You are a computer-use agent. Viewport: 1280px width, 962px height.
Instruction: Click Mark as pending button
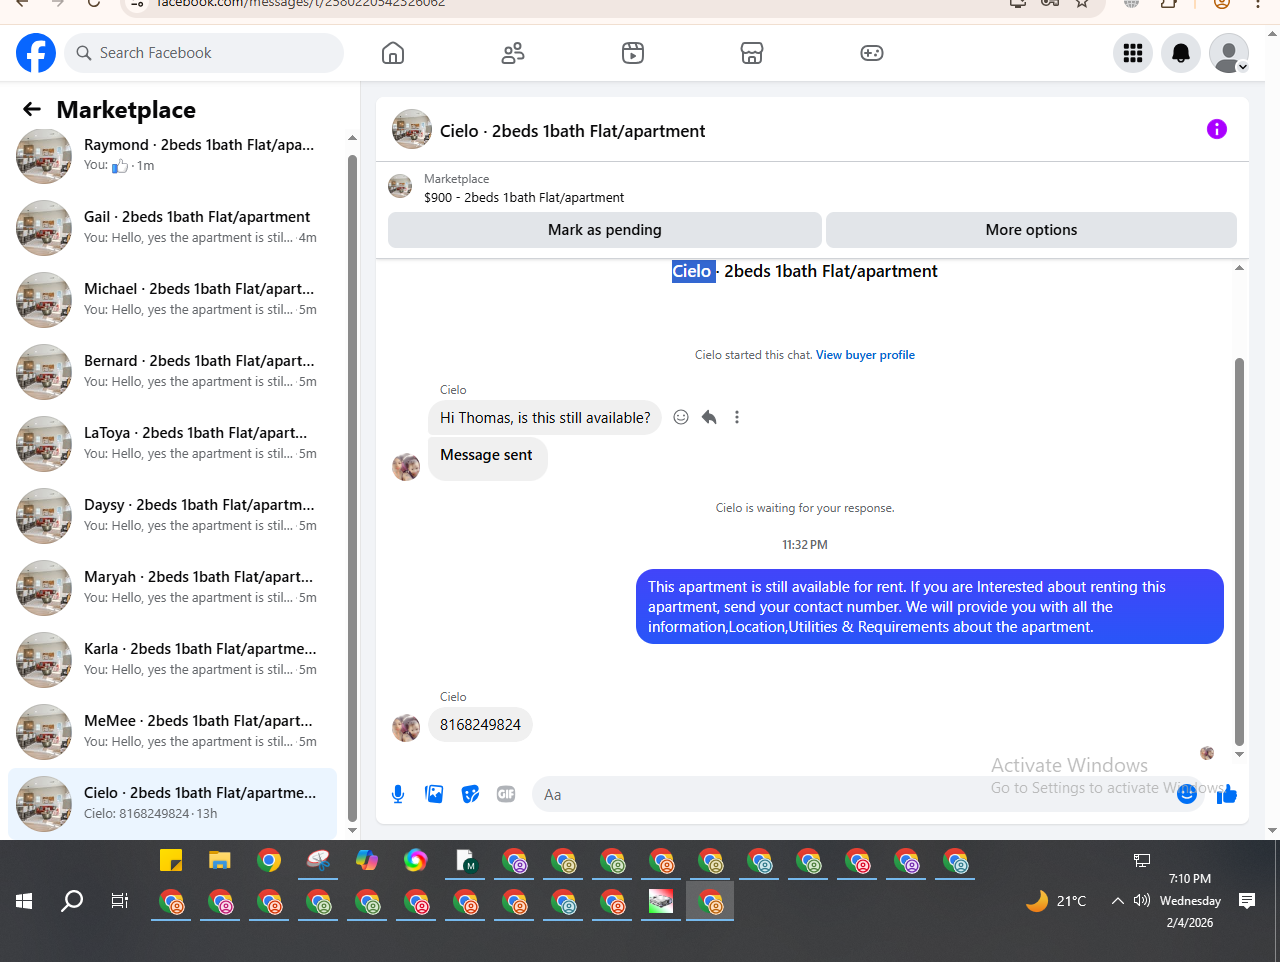(605, 230)
